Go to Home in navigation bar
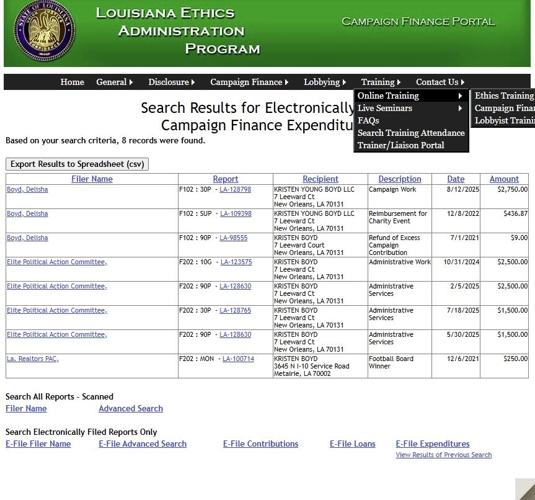Viewport: 535px width, 500px height. coord(72,82)
